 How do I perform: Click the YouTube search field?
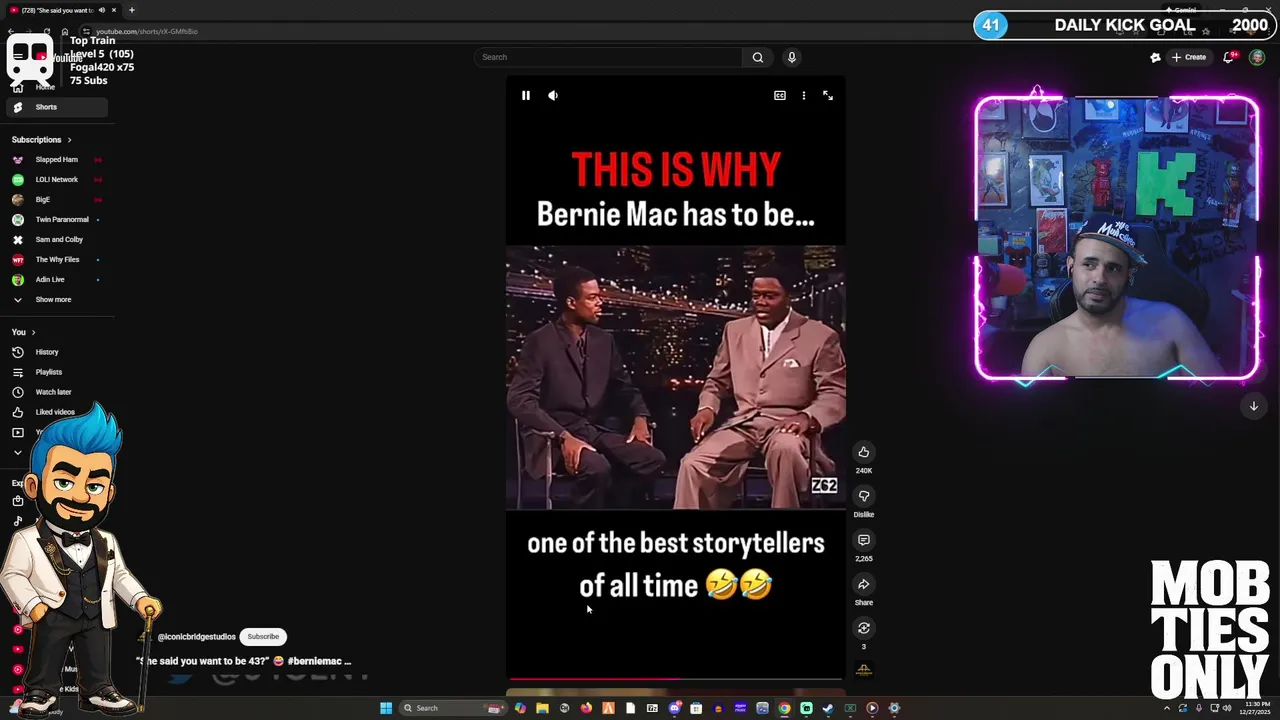click(608, 57)
